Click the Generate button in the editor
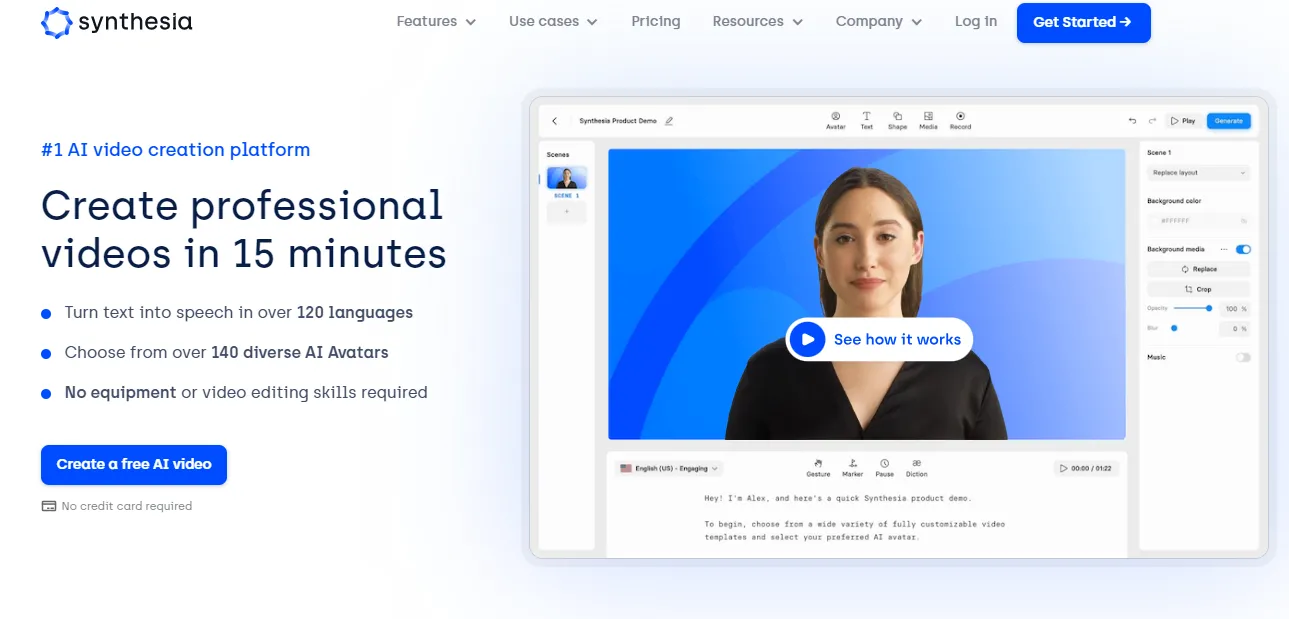This screenshot has width=1289, height=619. coord(1228,121)
